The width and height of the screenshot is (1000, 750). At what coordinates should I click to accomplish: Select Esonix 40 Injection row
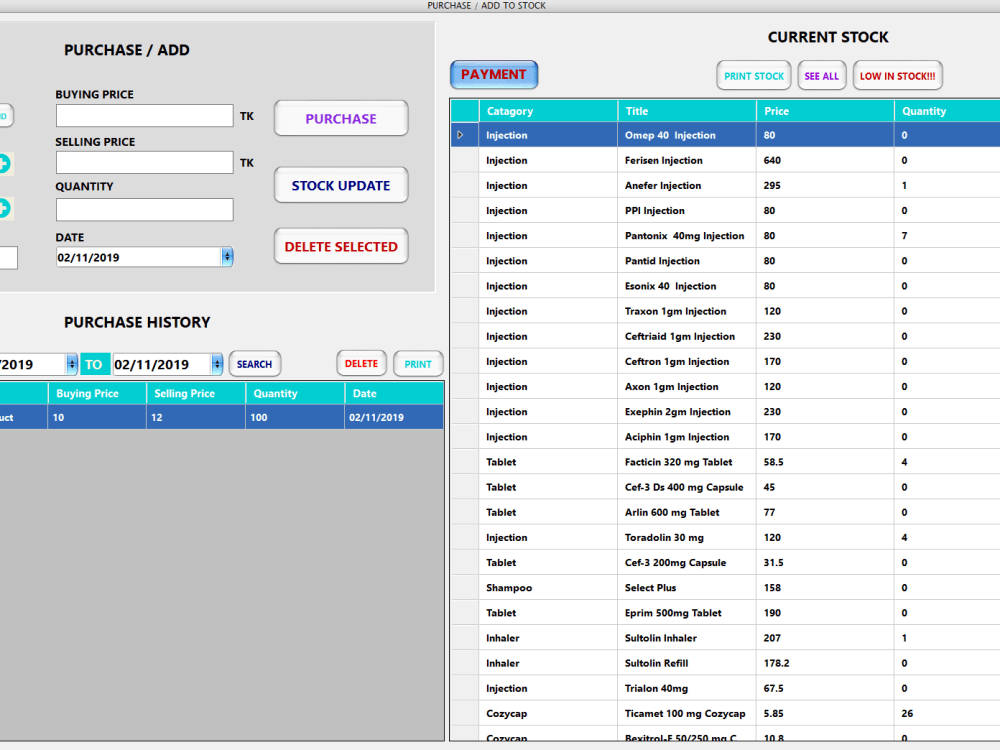pyautogui.click(x=726, y=286)
